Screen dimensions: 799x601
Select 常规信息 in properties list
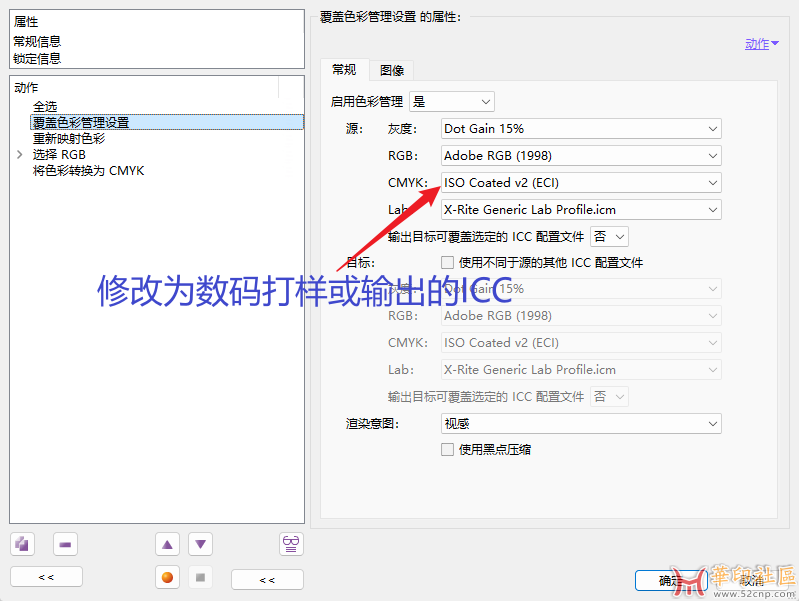pyautogui.click(x=37, y=41)
